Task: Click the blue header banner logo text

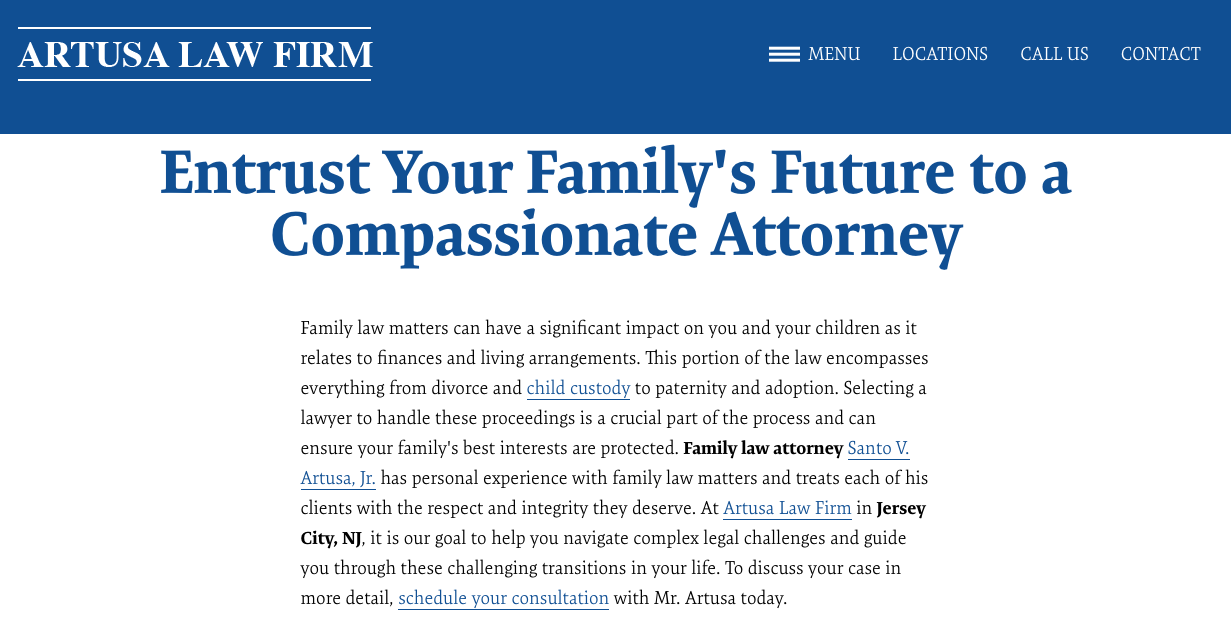Action: point(195,55)
